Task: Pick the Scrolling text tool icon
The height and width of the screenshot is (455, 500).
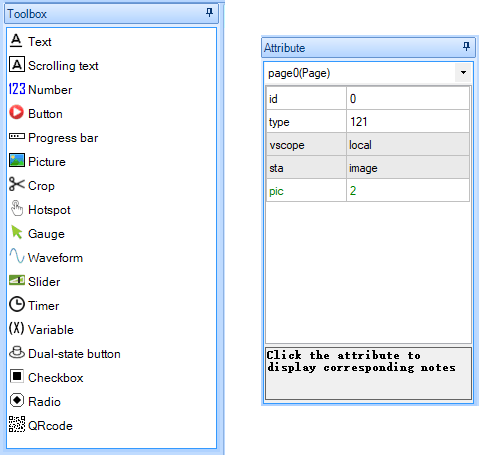Action: click(17, 64)
